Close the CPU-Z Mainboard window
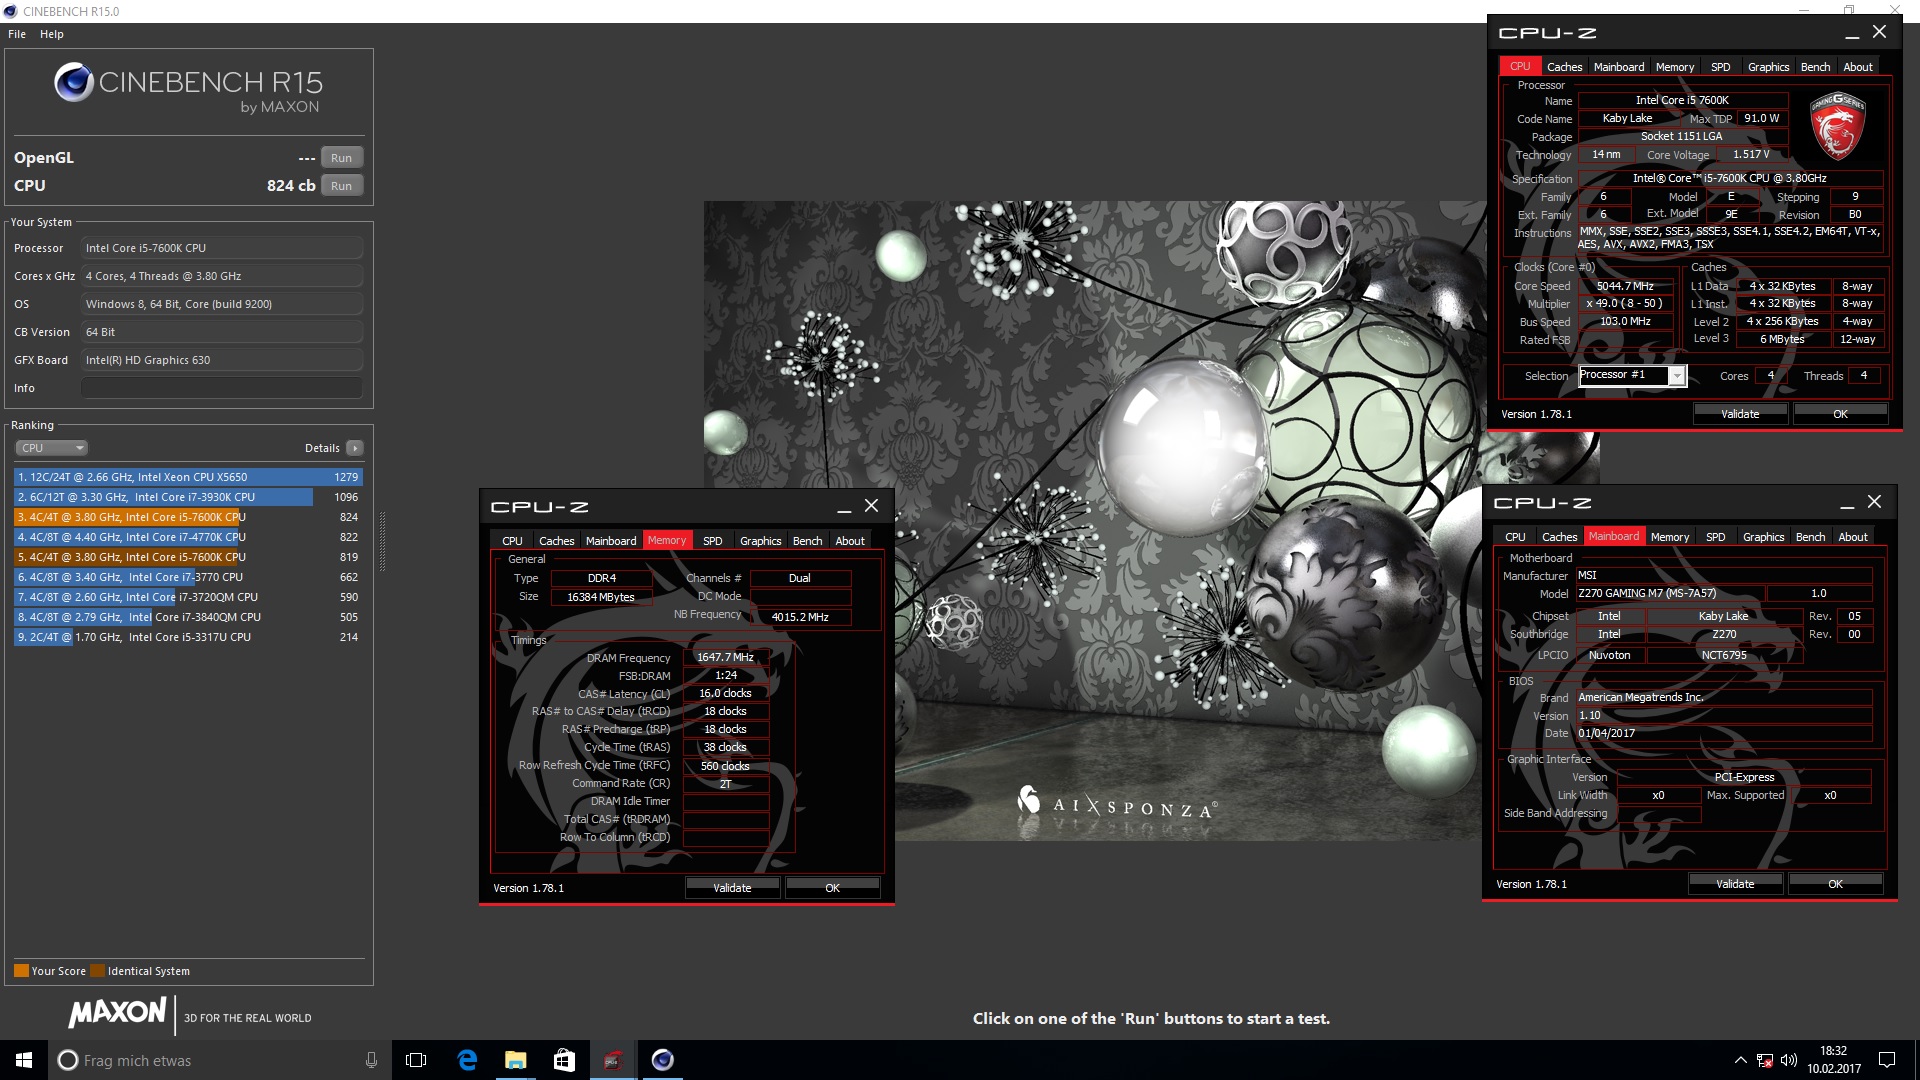This screenshot has width=1920, height=1080. click(1874, 502)
